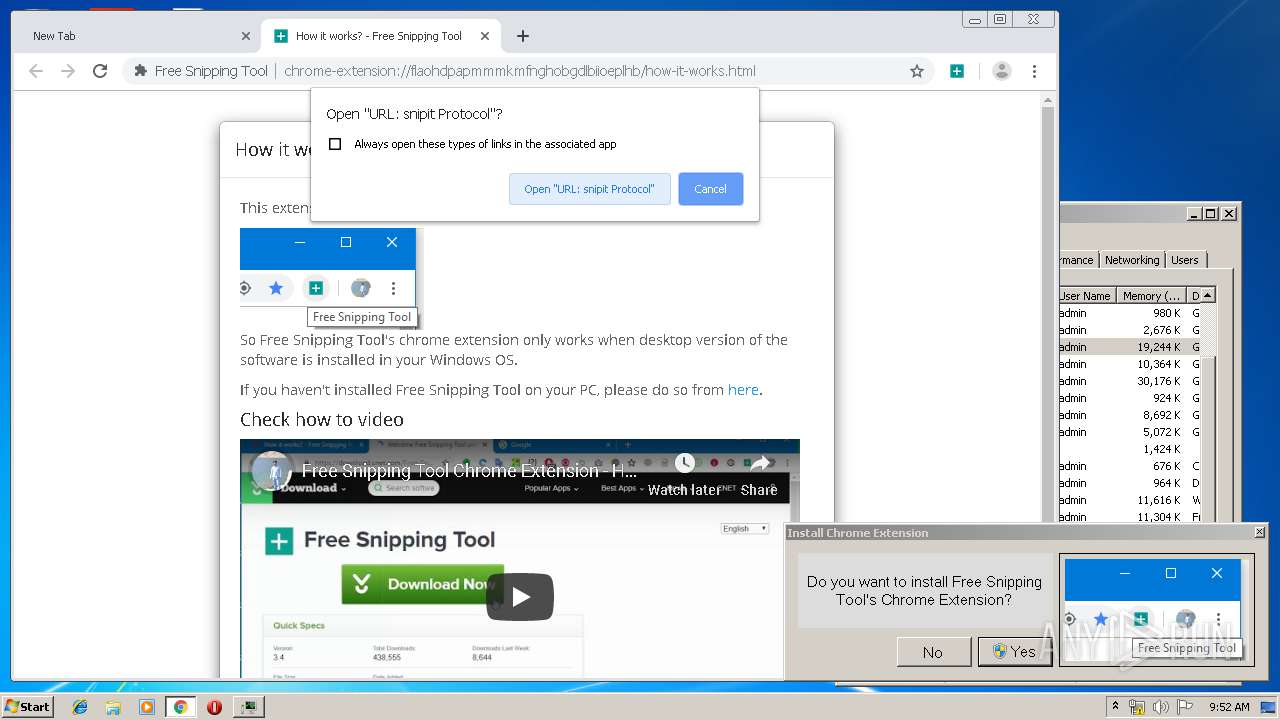The image size is (1280, 720).
Task: Open the Windows Start menu
Action: click(28, 706)
